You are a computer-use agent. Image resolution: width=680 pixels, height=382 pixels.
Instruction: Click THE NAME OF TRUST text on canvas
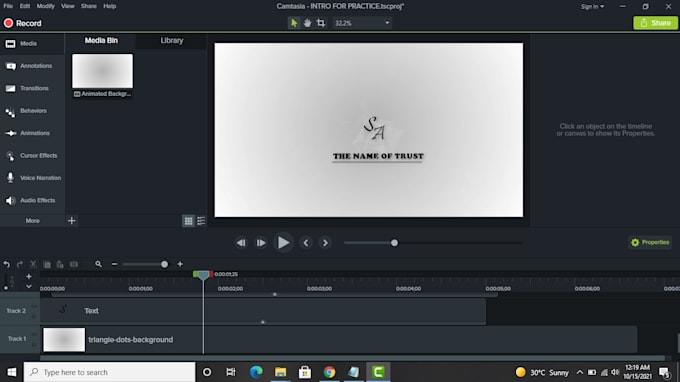[x=378, y=156]
